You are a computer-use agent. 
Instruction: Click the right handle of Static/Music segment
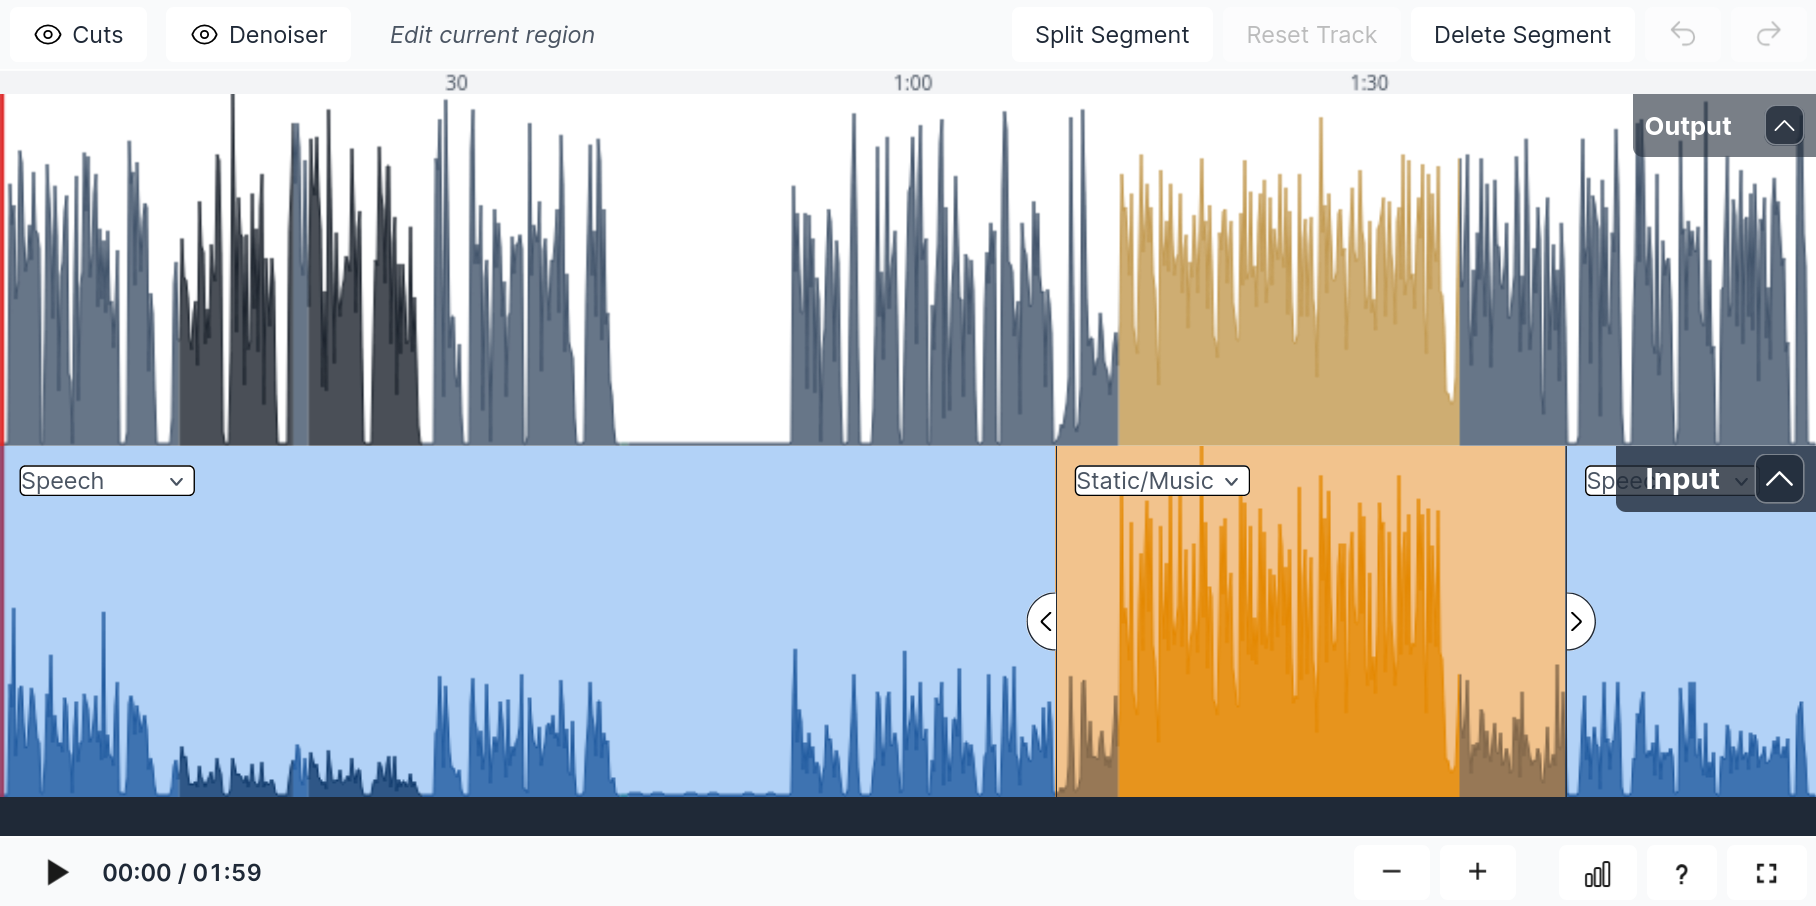coord(1578,621)
